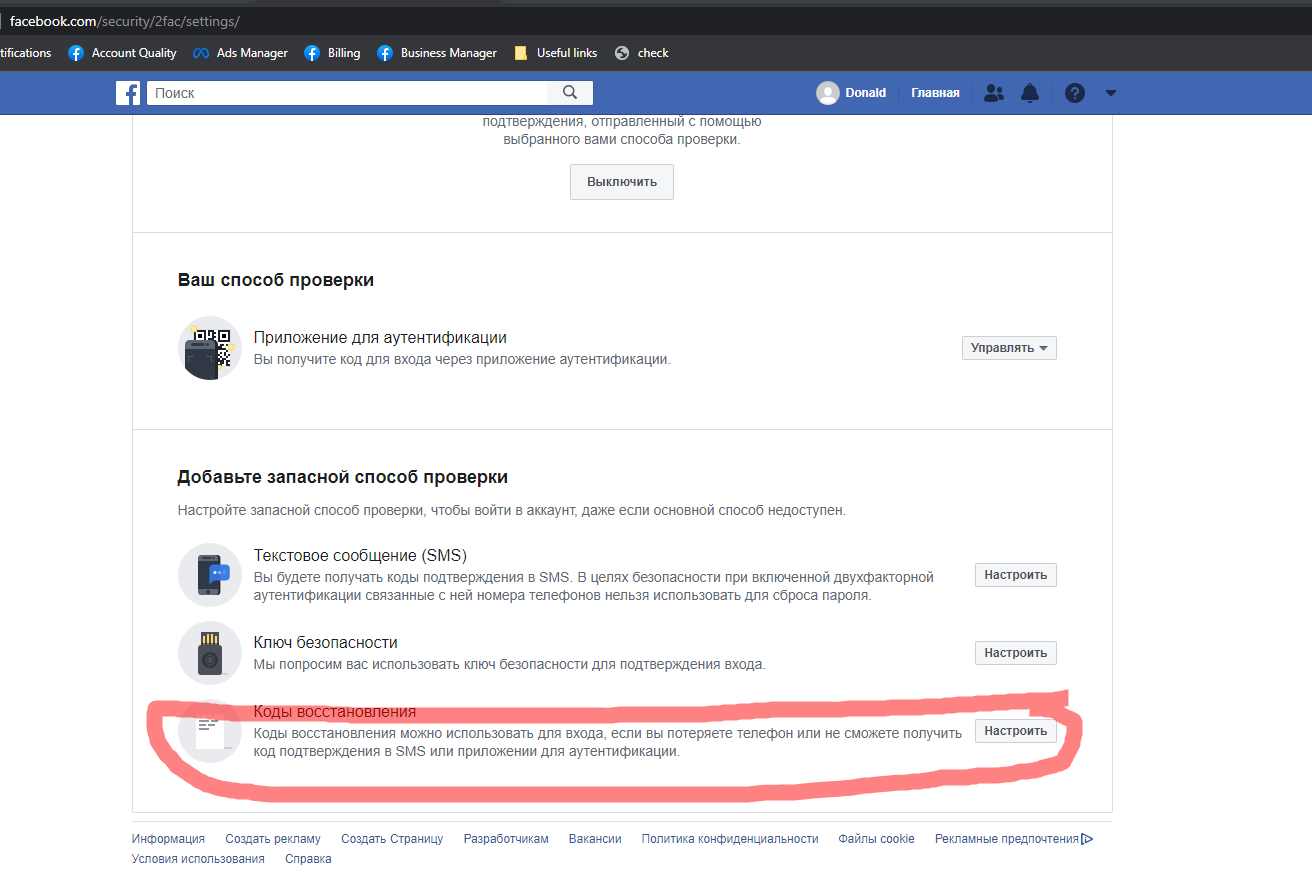Open the Разработчикам footer link
Viewport: 1312px width, 888px height.
click(506, 839)
